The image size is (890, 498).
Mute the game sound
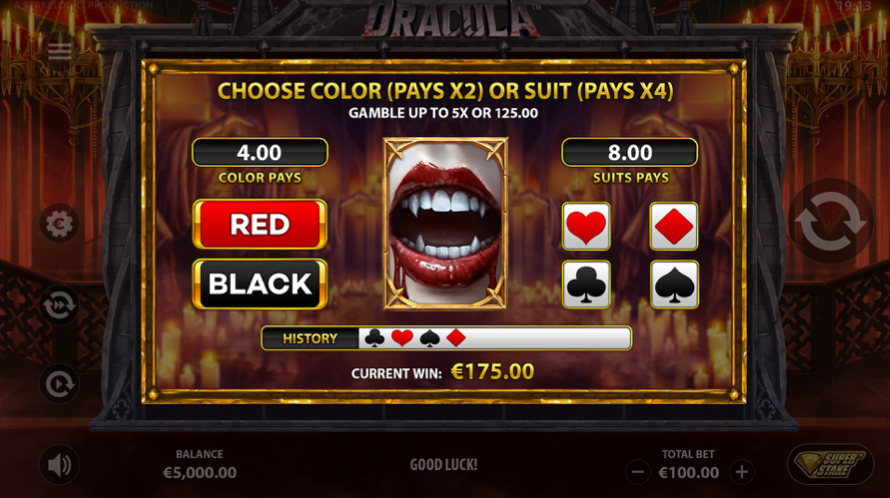59,465
